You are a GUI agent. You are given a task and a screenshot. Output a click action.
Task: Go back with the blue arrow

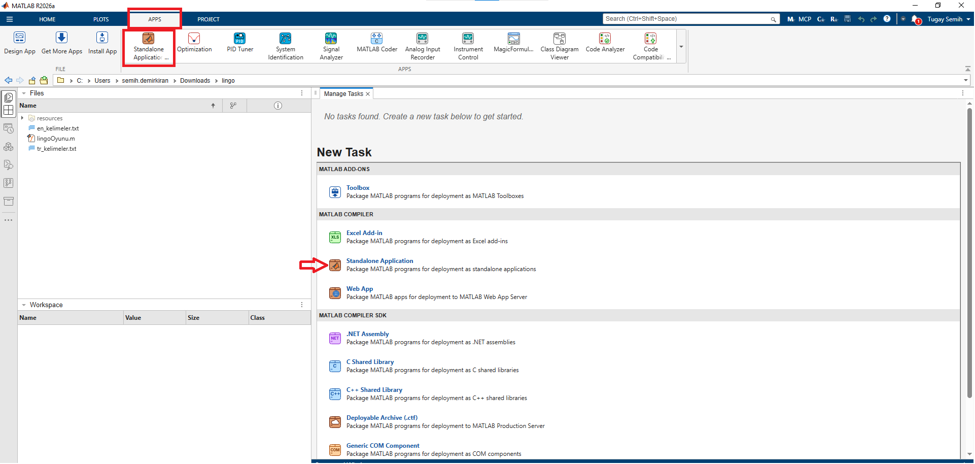[x=9, y=81]
